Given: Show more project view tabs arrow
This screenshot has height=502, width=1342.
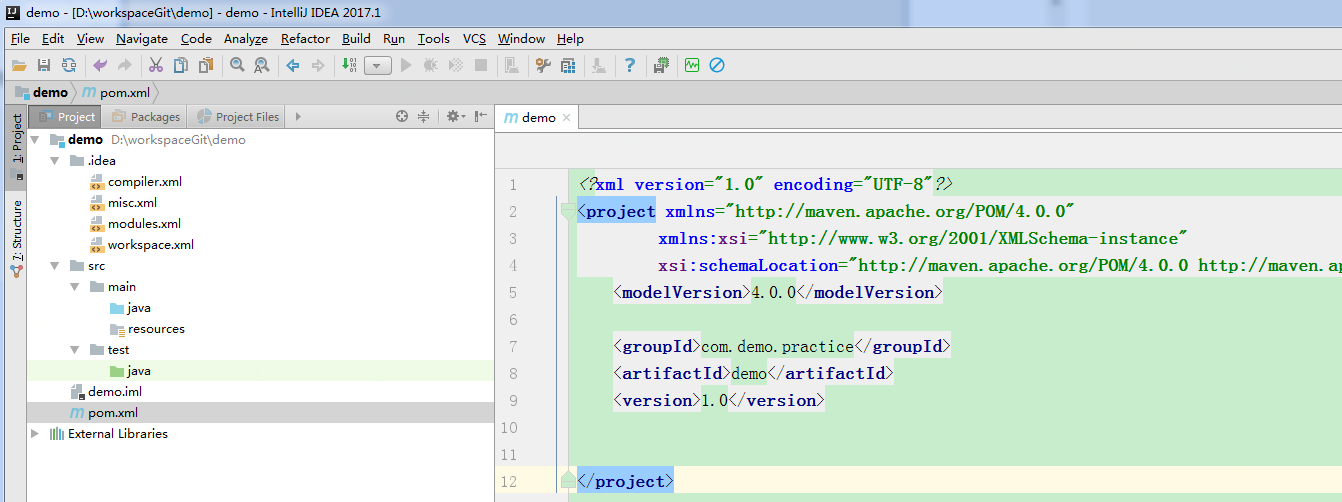Looking at the screenshot, I should pos(298,117).
